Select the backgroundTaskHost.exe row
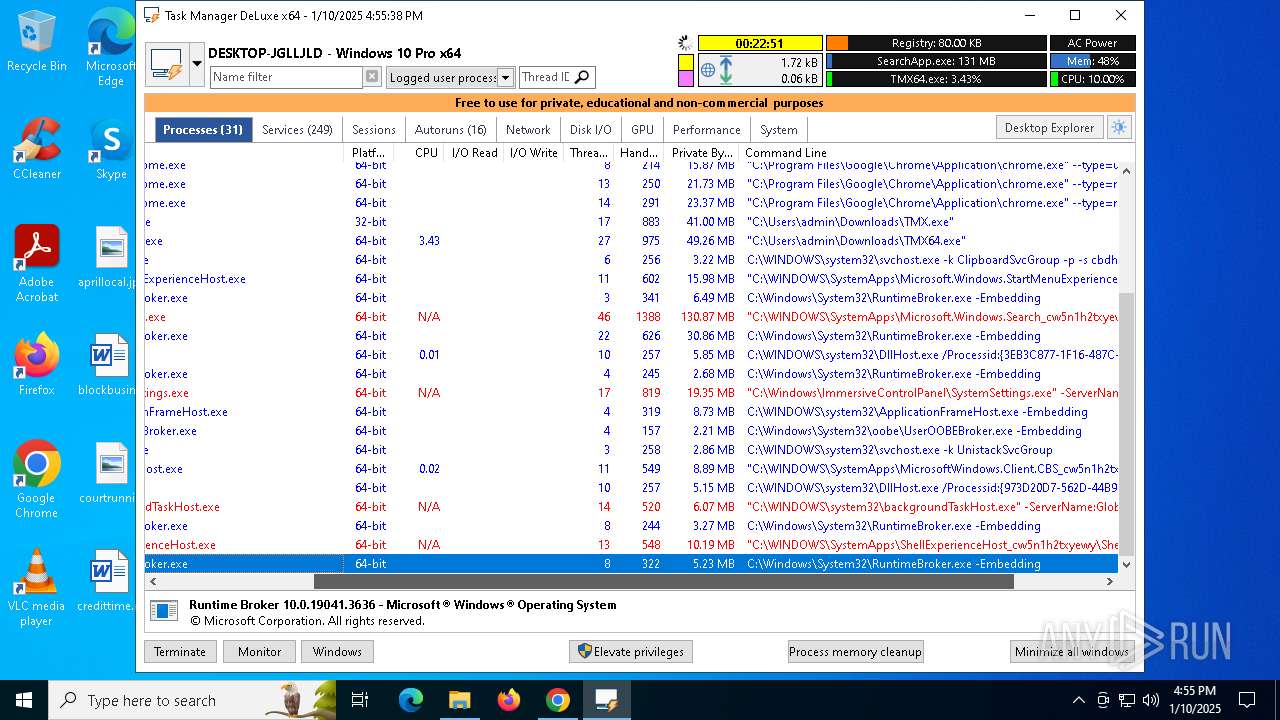 [x=631, y=507]
